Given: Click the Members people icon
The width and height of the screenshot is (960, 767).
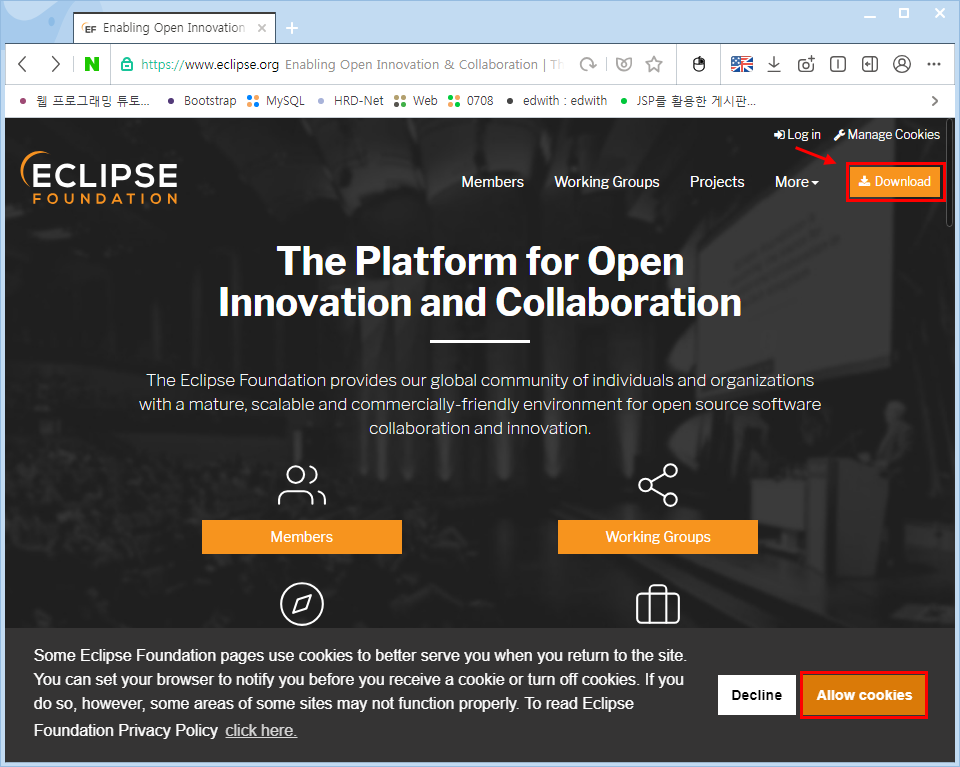Looking at the screenshot, I should click(302, 485).
